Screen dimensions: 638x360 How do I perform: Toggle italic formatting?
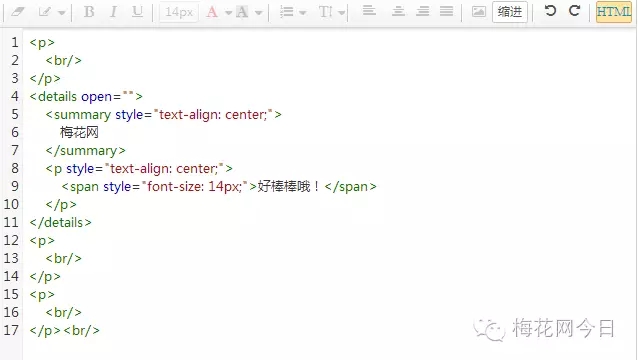[x=114, y=12]
